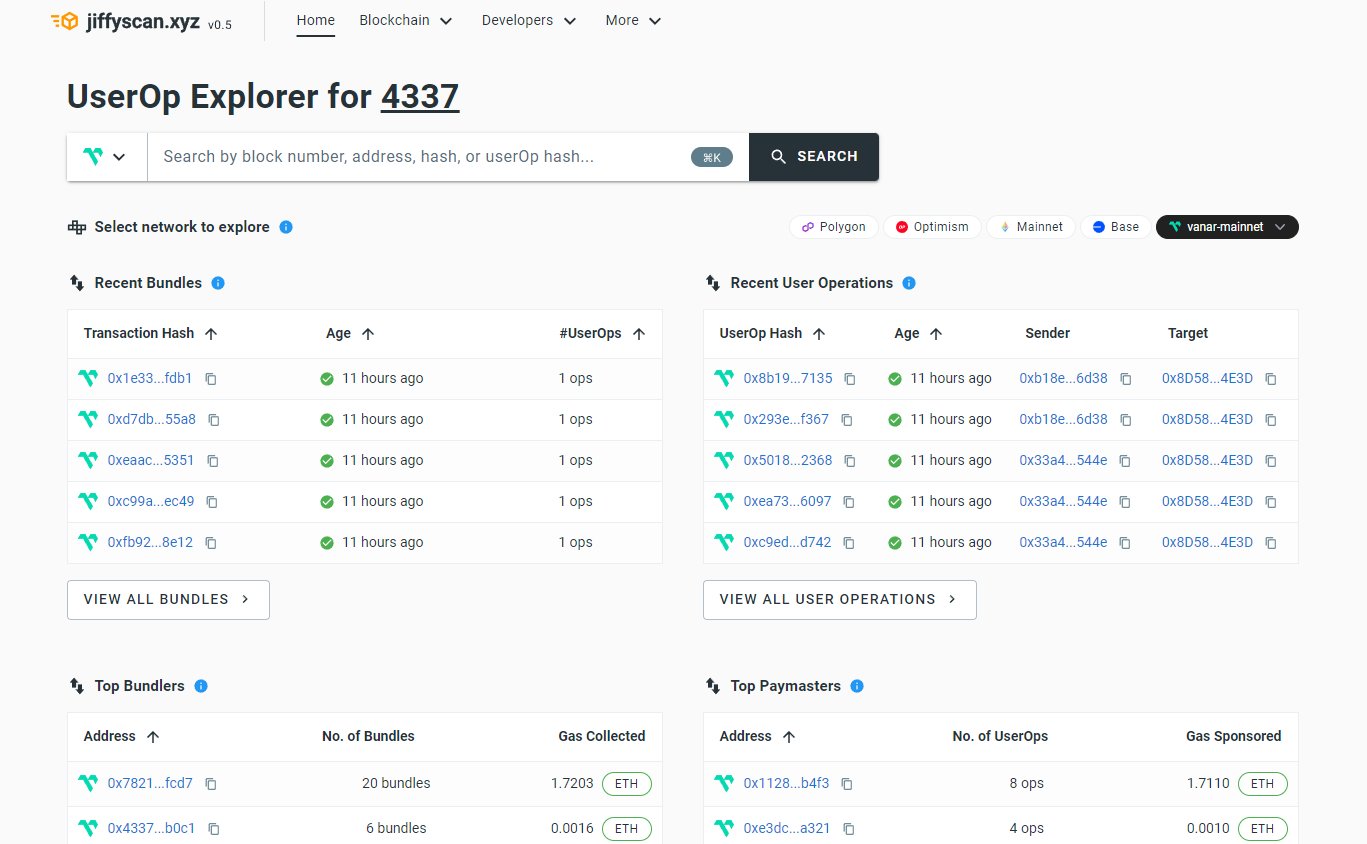The image size is (1367, 844).
Task: Open the 4337 link in heading
Action: point(420,97)
